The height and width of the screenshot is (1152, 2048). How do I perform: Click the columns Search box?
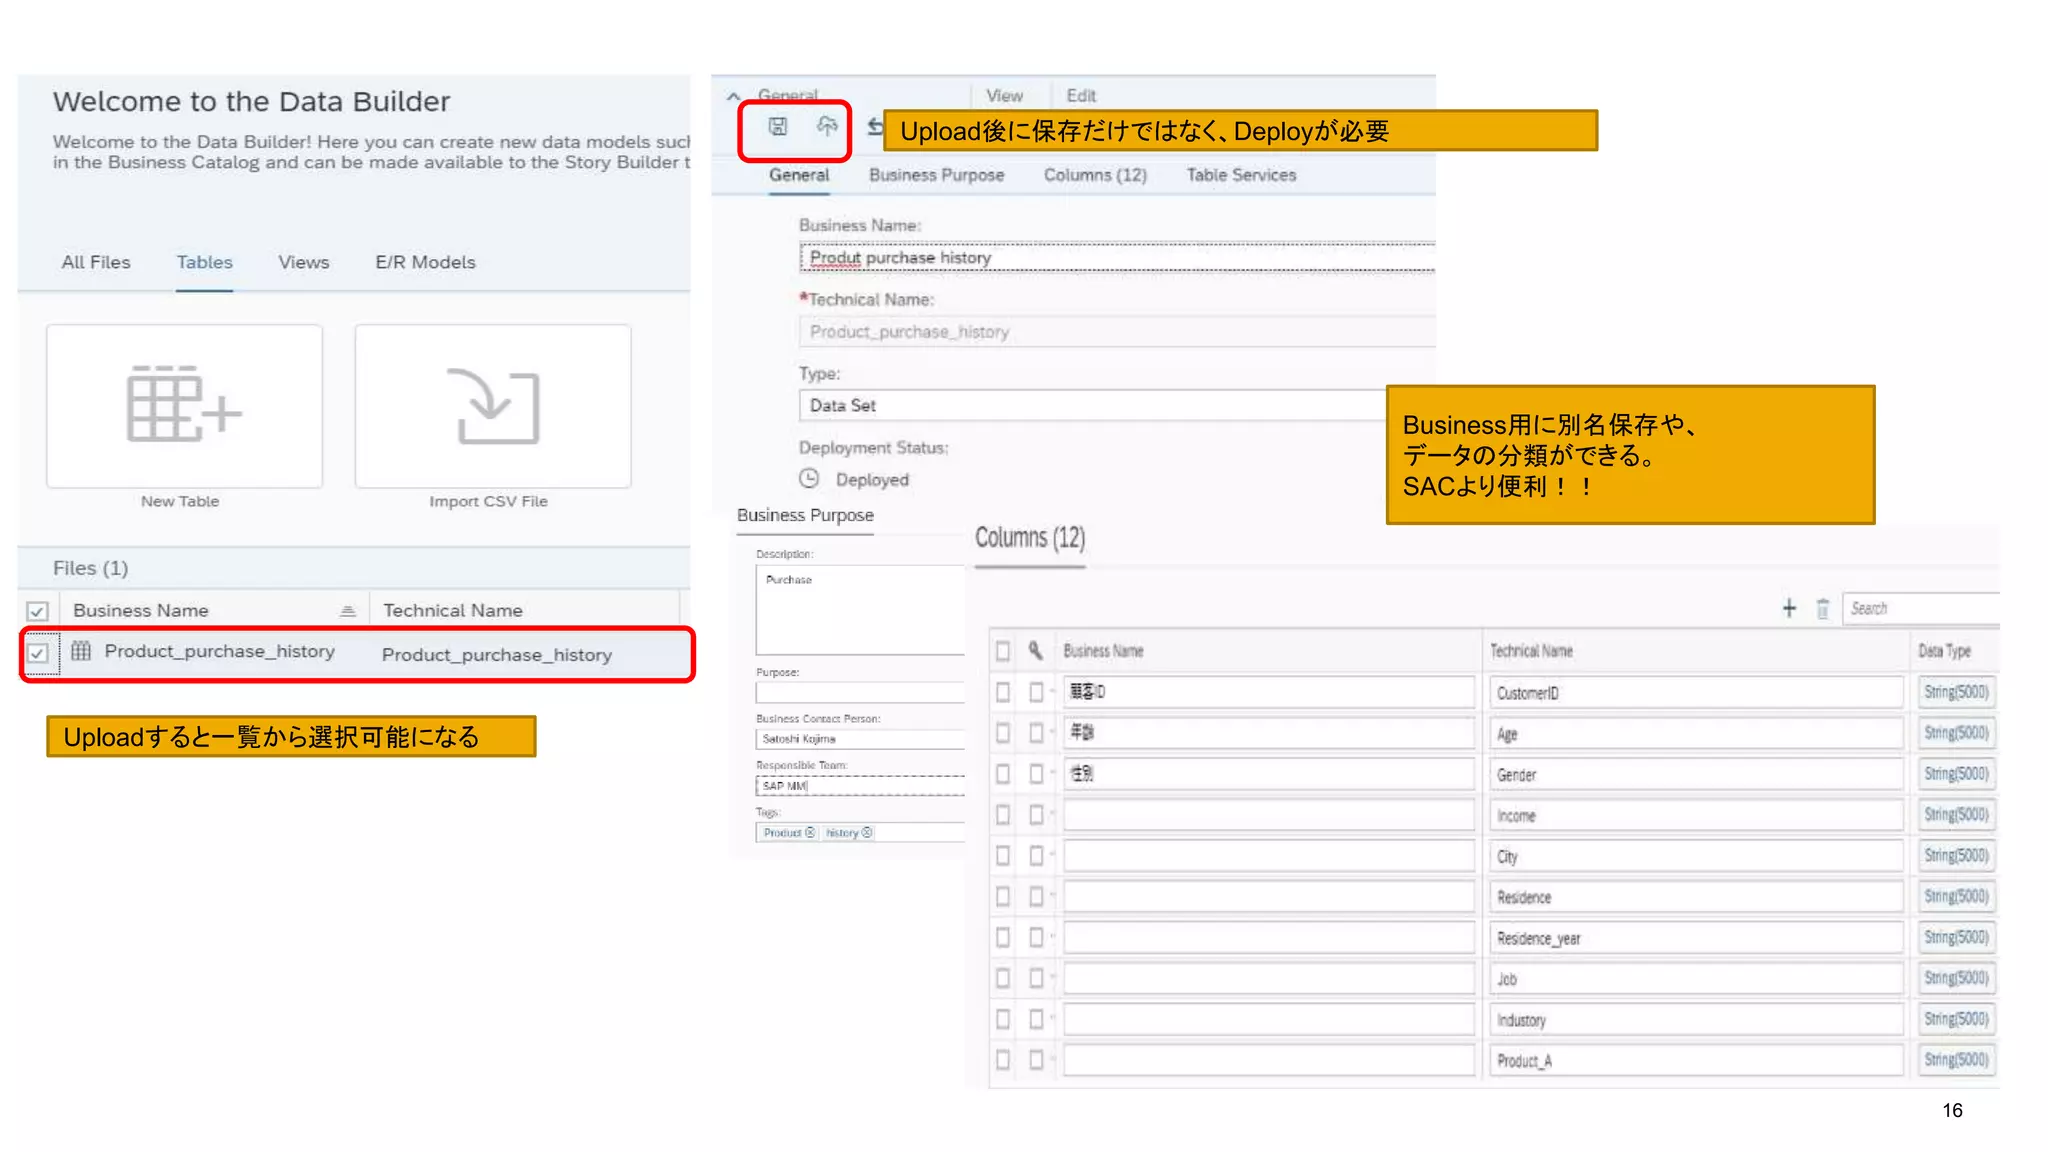tap(1921, 608)
